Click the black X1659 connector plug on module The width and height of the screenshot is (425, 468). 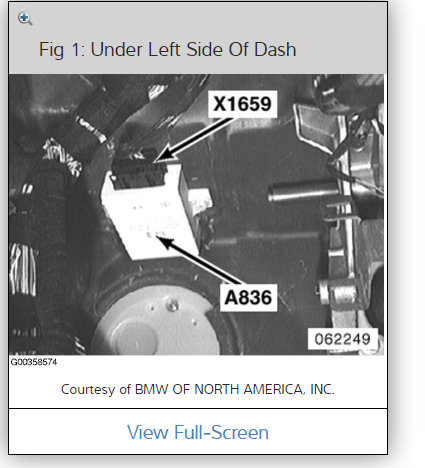139,170
